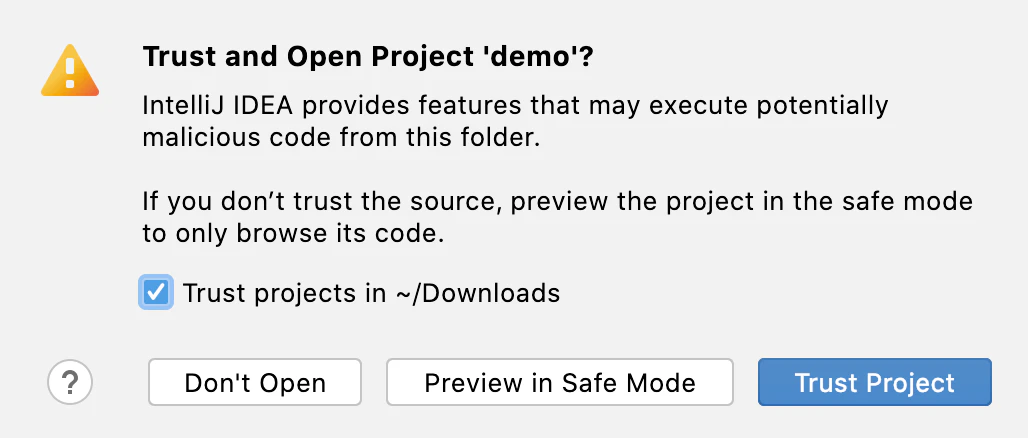This screenshot has width=1028, height=438.
Task: Trust the demo project with Trust Project
Action: (875, 382)
